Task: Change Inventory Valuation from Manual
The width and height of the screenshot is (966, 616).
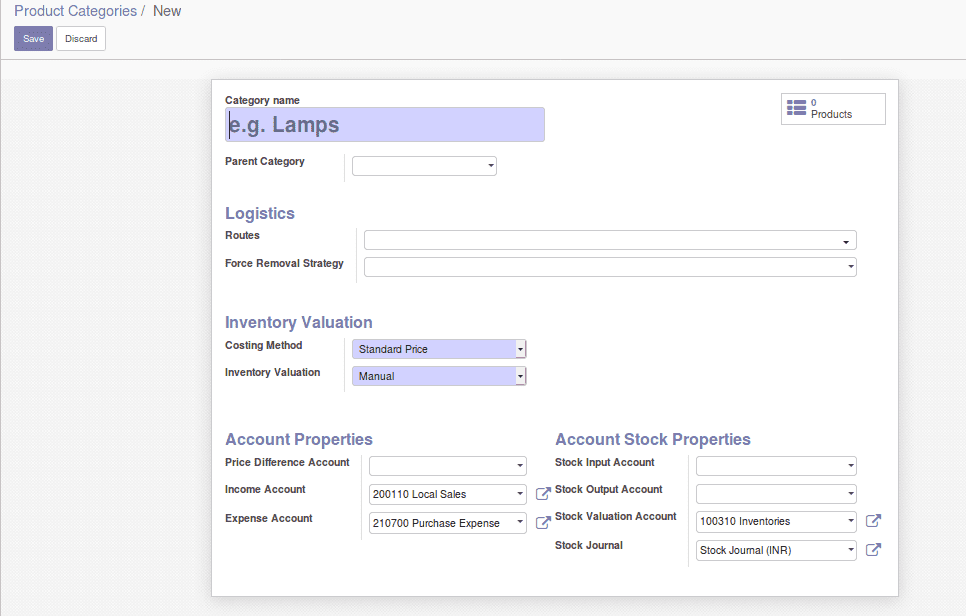Action: 439,376
